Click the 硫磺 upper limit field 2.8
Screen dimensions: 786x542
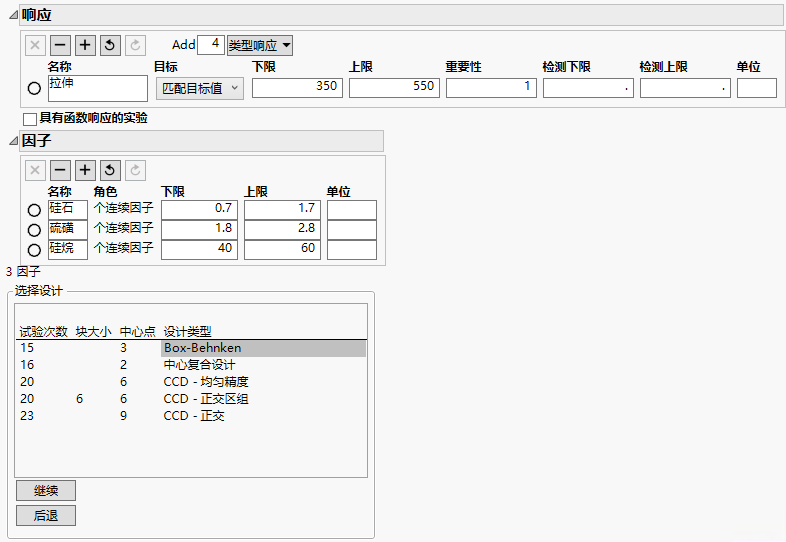(x=282, y=230)
